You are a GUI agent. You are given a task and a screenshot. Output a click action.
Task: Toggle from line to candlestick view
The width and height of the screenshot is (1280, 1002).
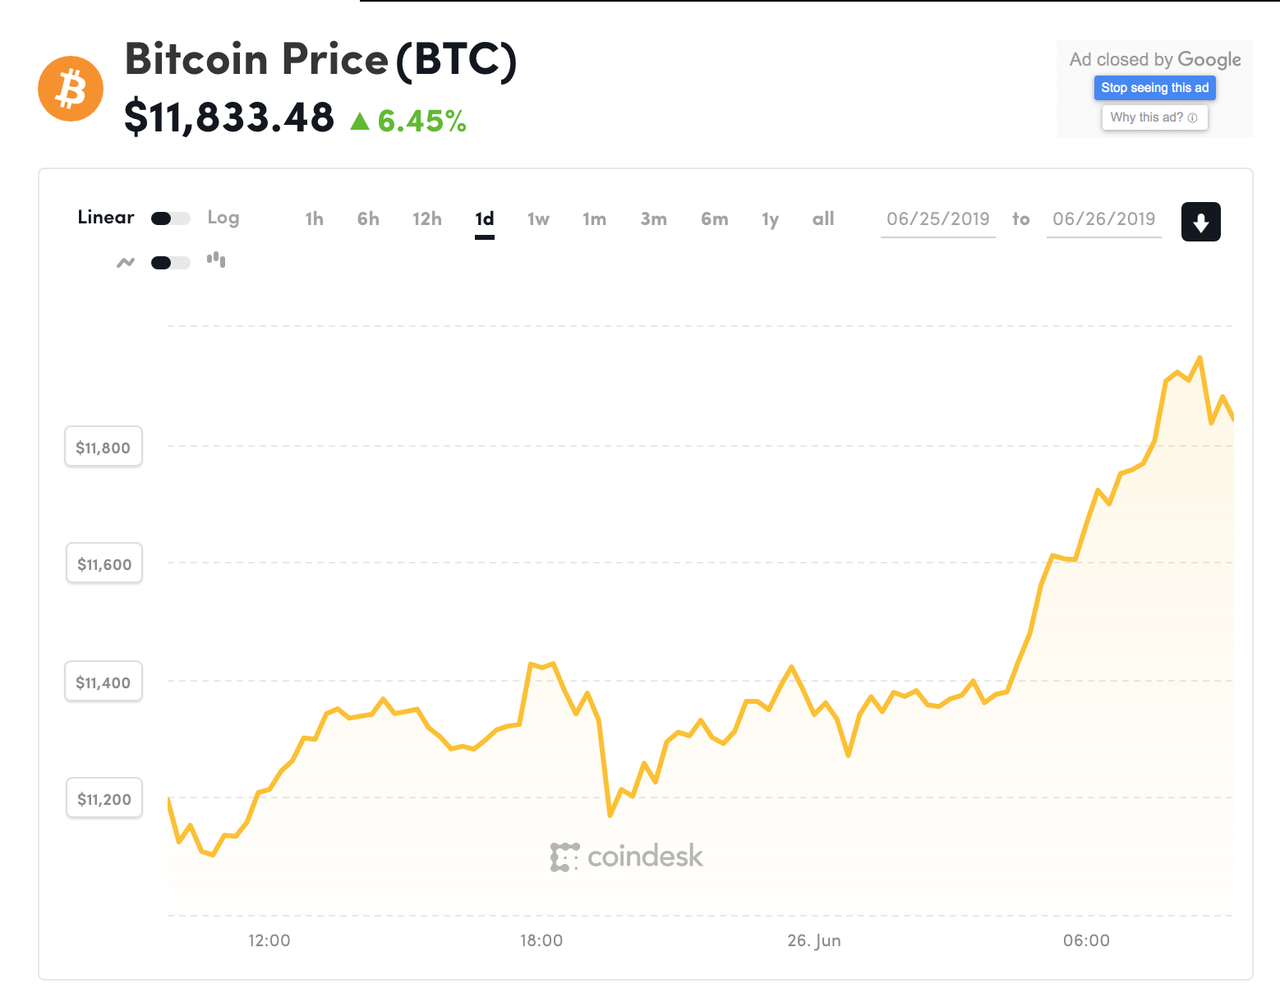click(x=170, y=262)
